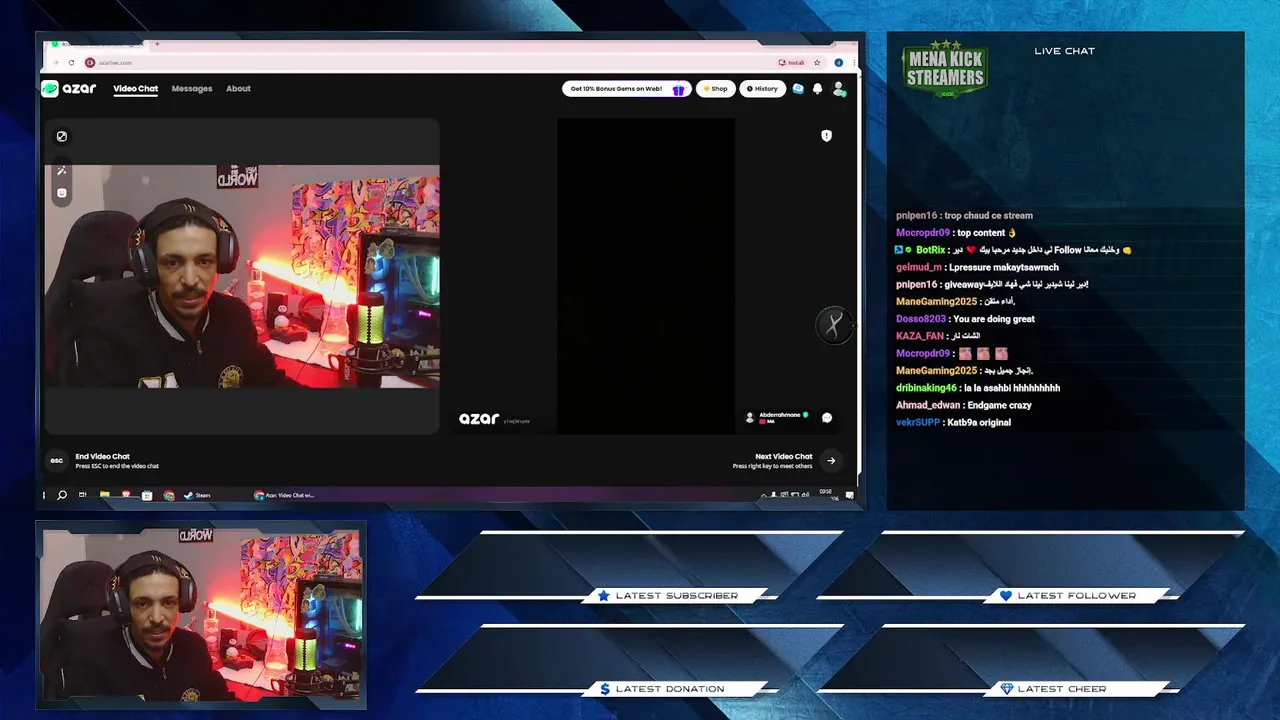
Task: Click the Install button in address bar
Action: [793, 62]
